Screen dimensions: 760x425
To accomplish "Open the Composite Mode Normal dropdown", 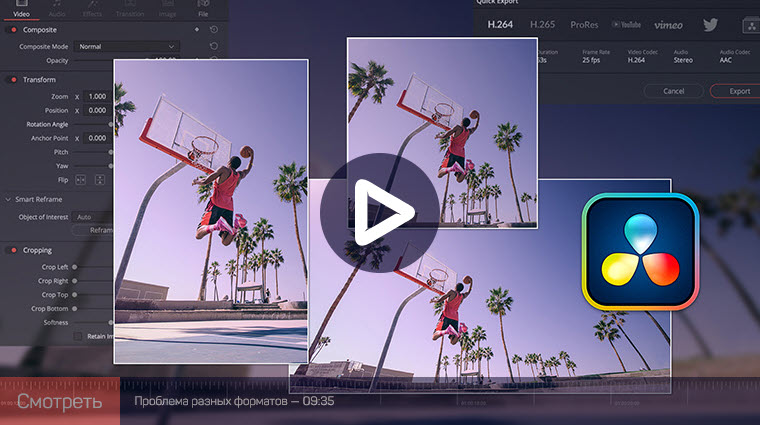I will 127,47.
